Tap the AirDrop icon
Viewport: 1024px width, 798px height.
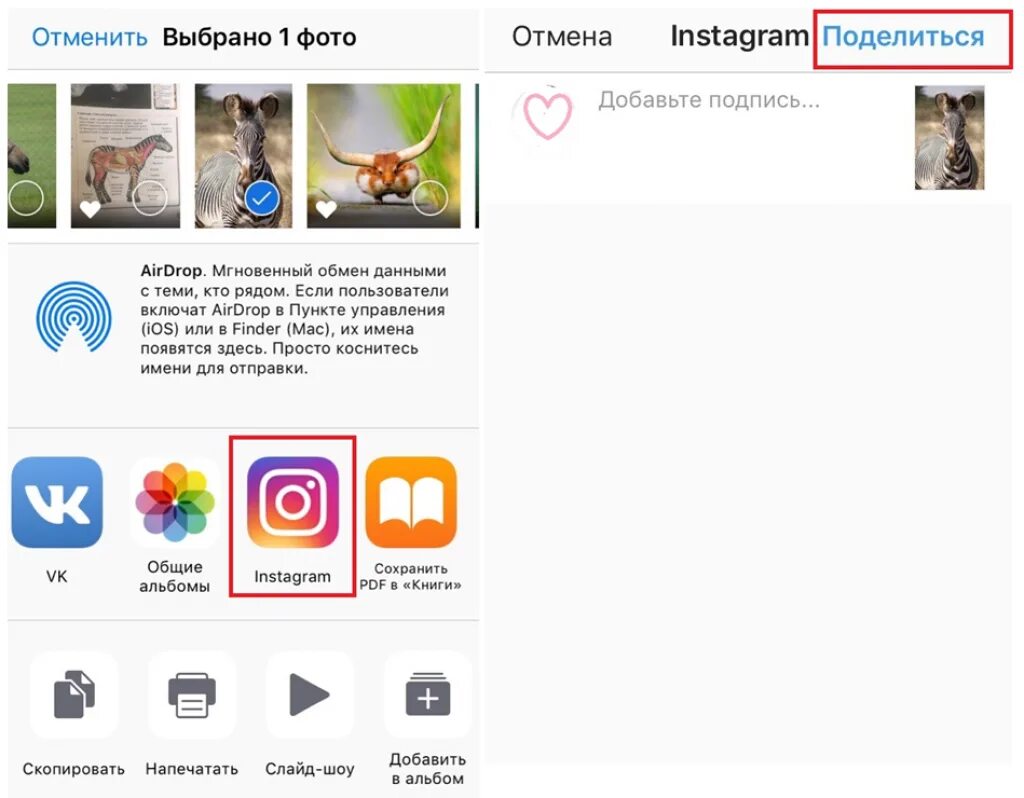74,317
